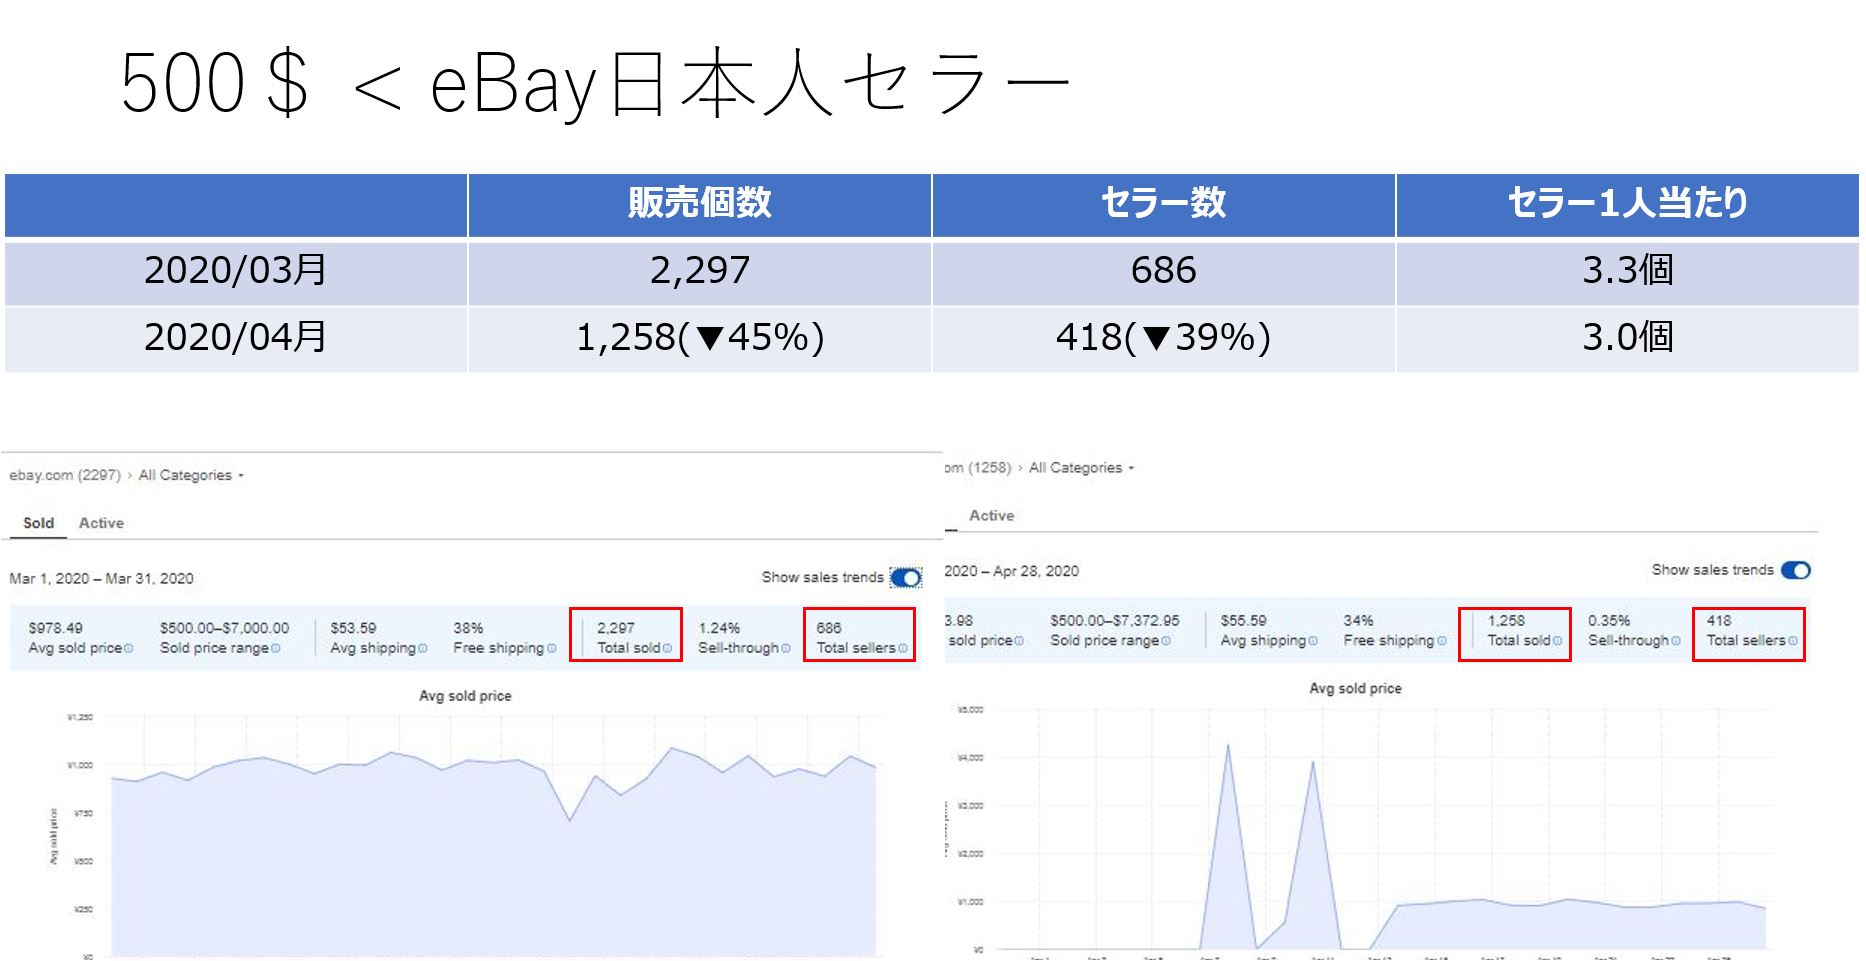
Task: Toggle Show sales trends in March panel
Action: 906,578
